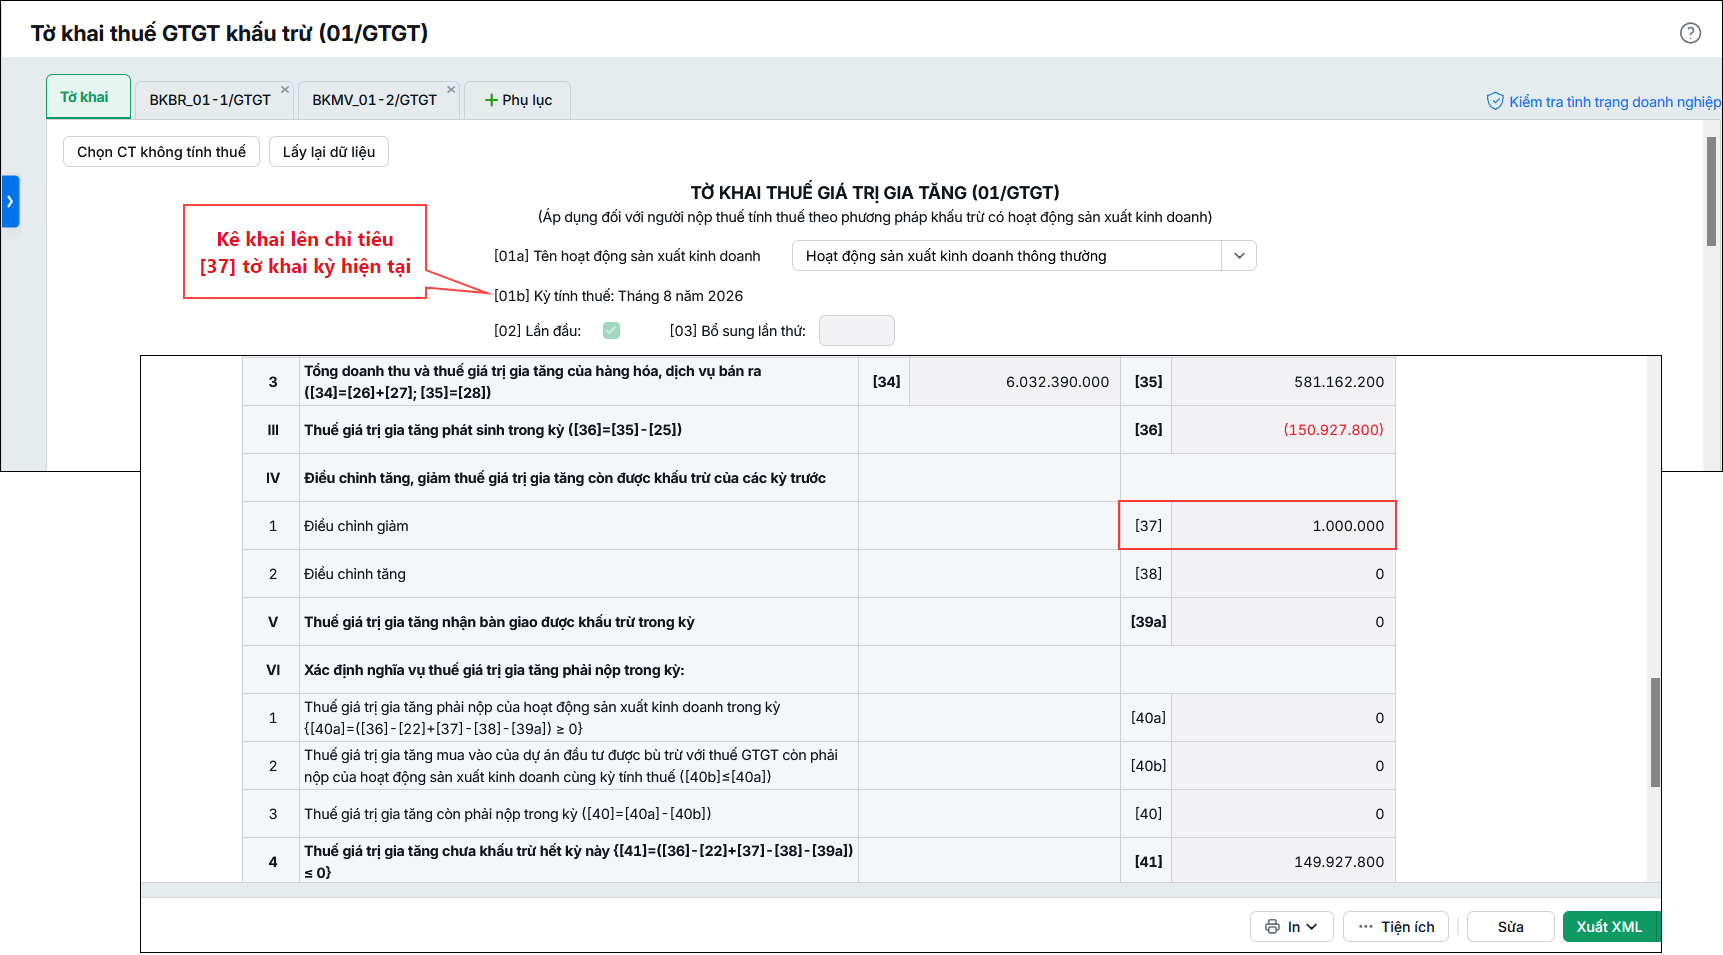Click the [35] value 581.162.200
The image size is (1723, 955).
[1283, 382]
